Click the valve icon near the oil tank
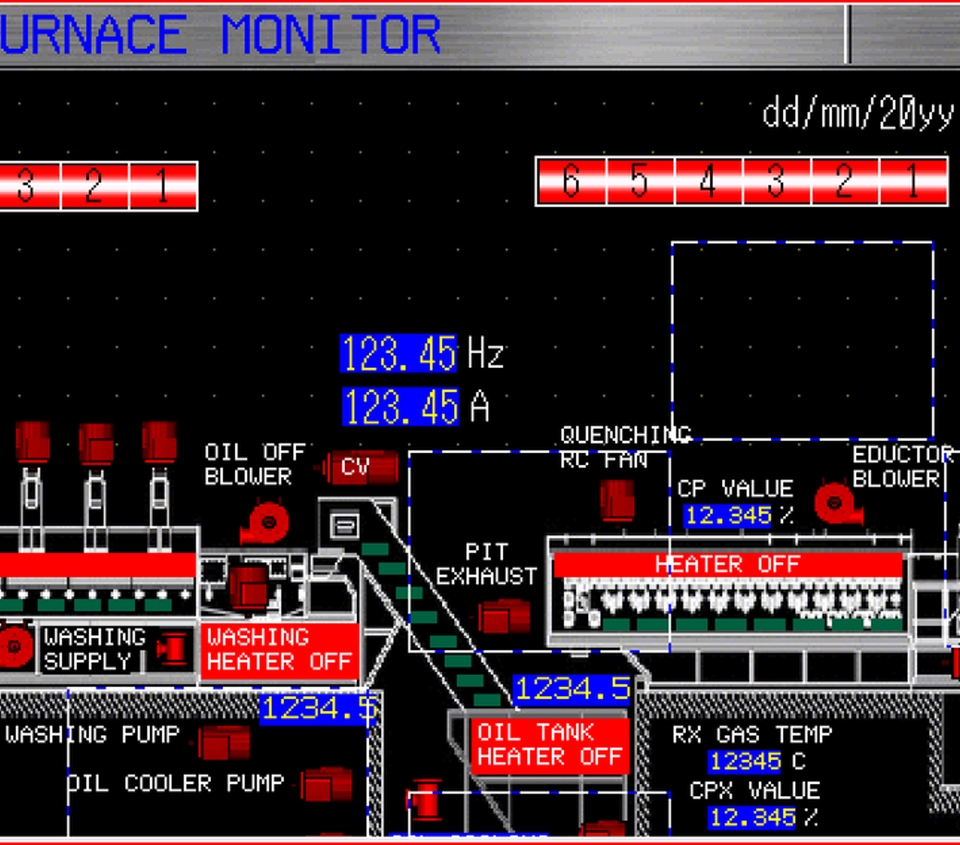The image size is (960, 845). [426, 800]
